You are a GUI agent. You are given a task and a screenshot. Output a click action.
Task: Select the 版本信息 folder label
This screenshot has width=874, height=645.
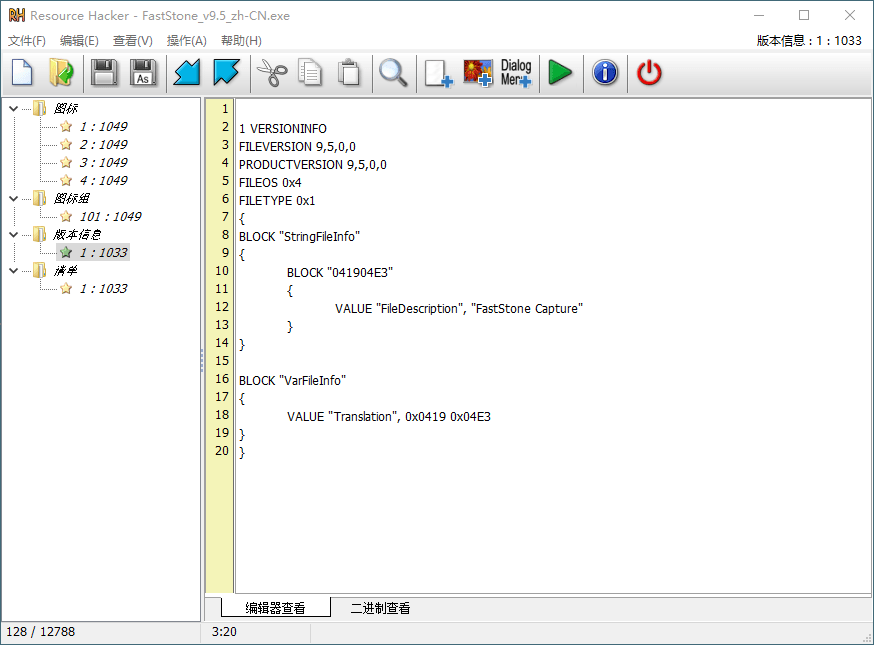click(77, 235)
